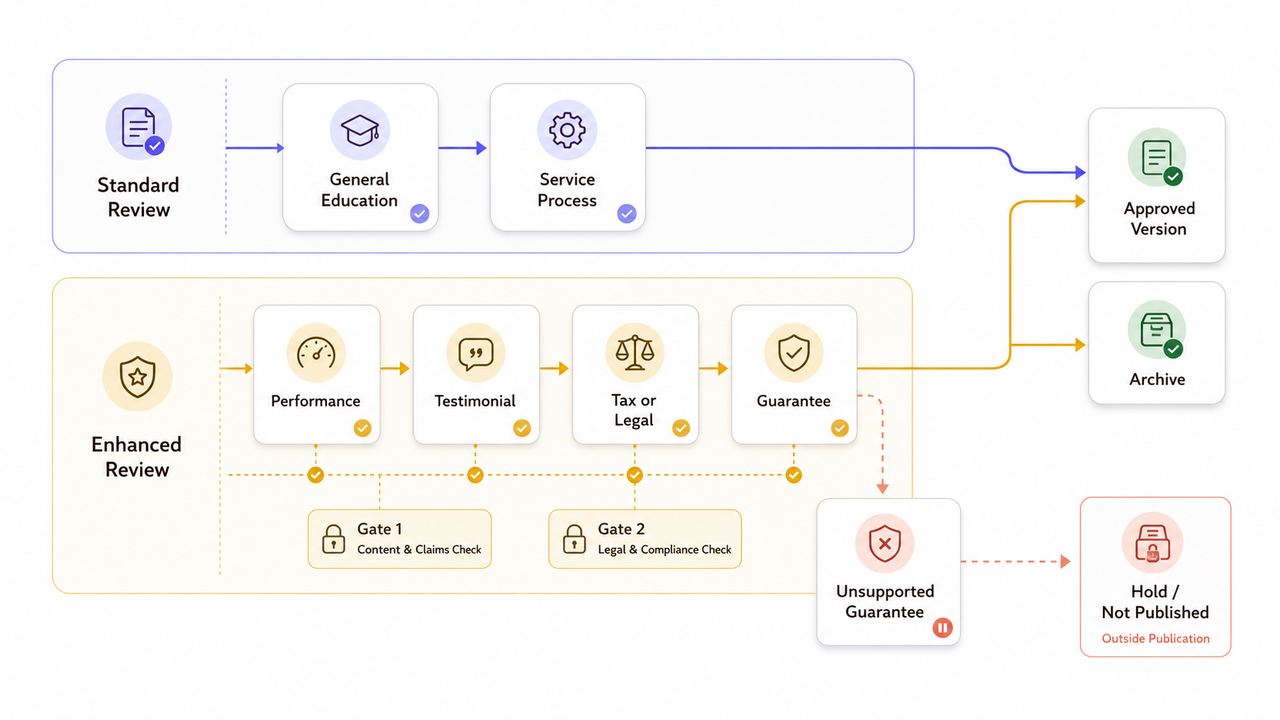Click the Standard Review document icon
This screenshot has height=720, width=1280.
[139, 128]
